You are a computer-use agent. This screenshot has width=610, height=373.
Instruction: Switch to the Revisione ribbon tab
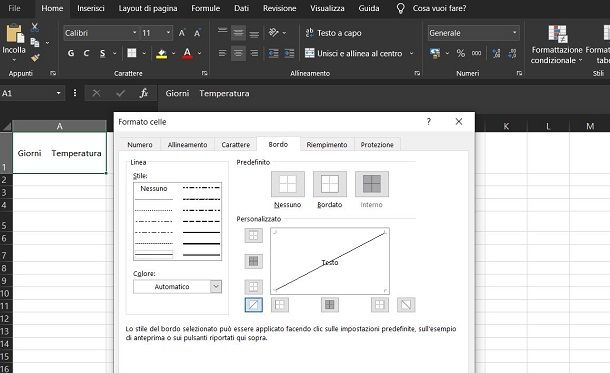[279, 8]
